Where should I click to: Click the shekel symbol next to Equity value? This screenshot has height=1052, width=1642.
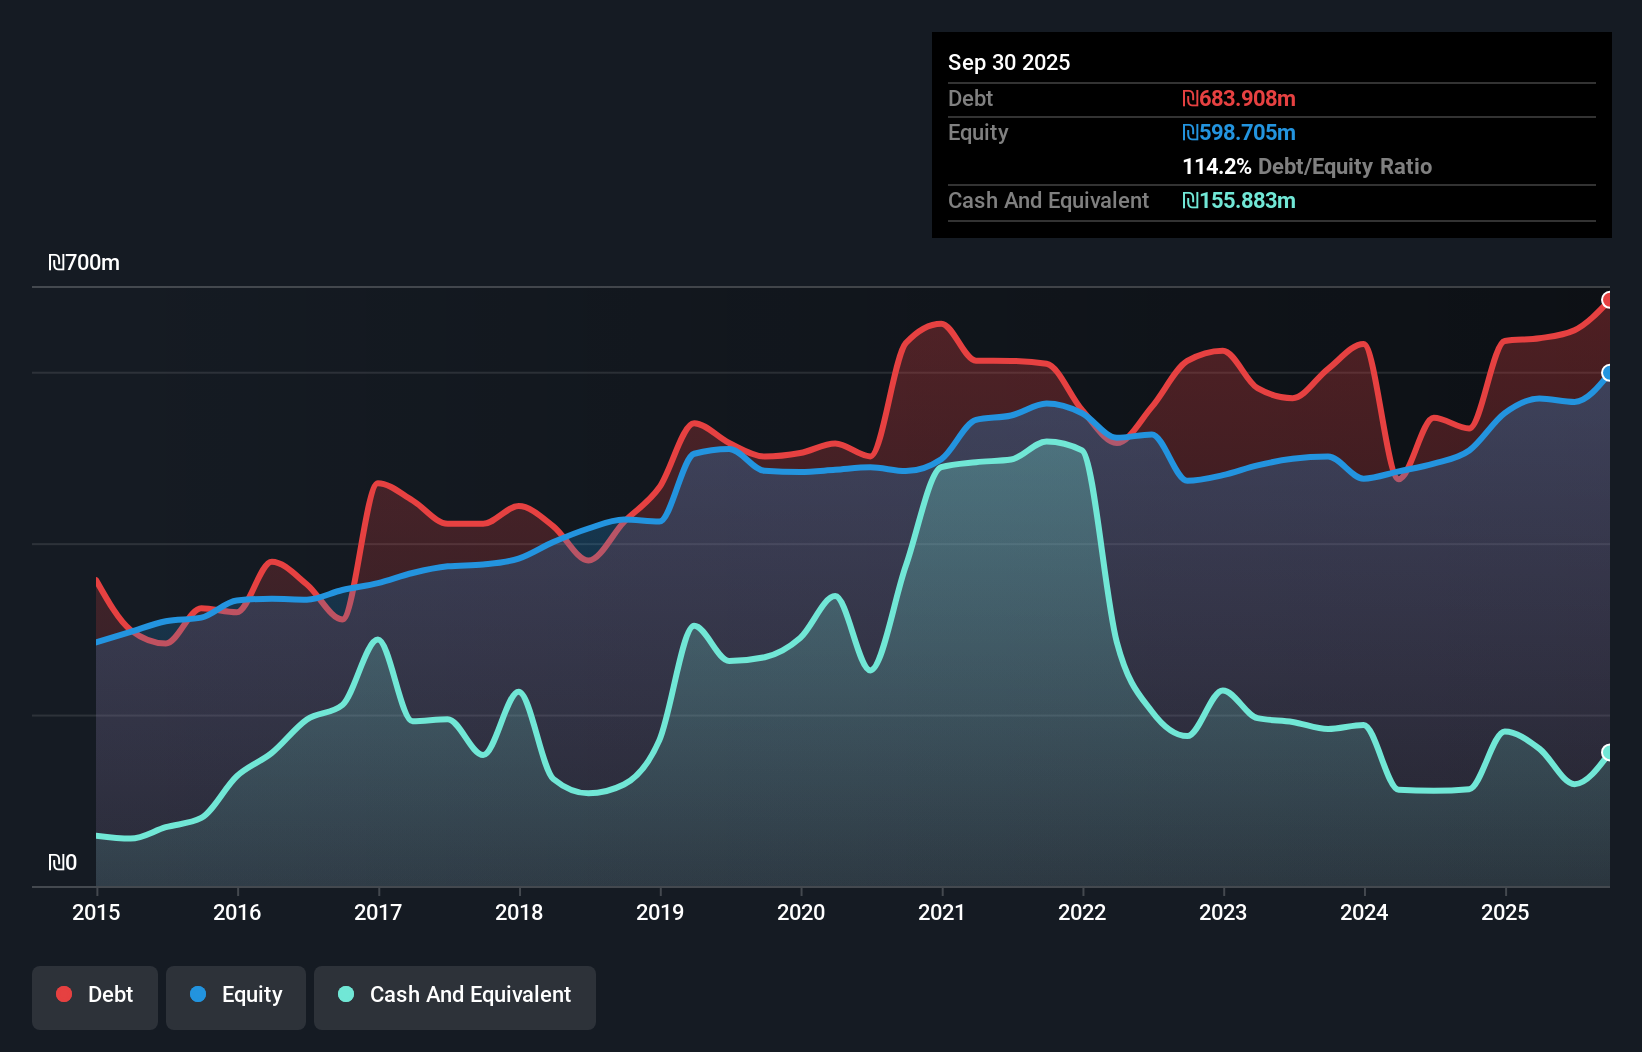[x=1189, y=132]
